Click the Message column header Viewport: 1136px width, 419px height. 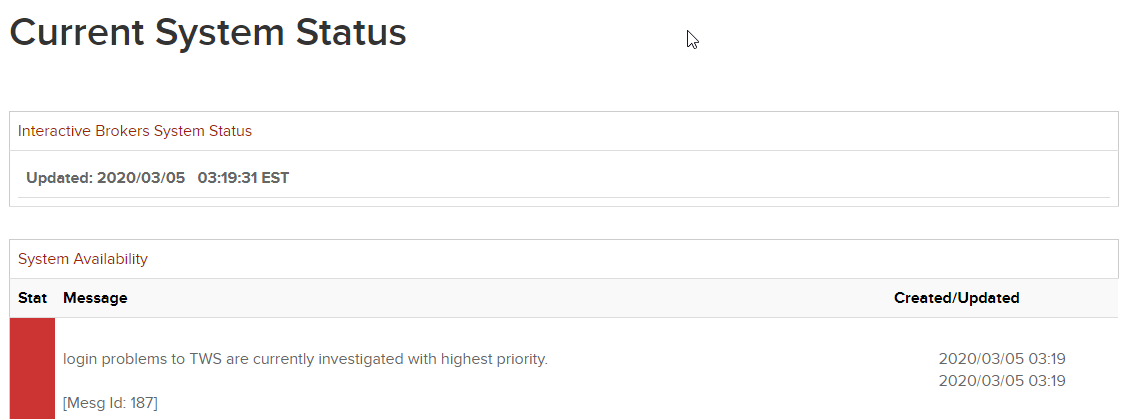click(95, 298)
